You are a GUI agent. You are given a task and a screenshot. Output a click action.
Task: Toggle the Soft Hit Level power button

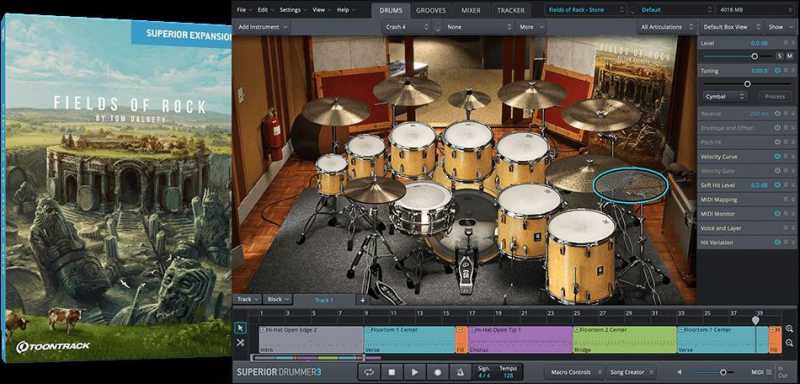(x=778, y=185)
